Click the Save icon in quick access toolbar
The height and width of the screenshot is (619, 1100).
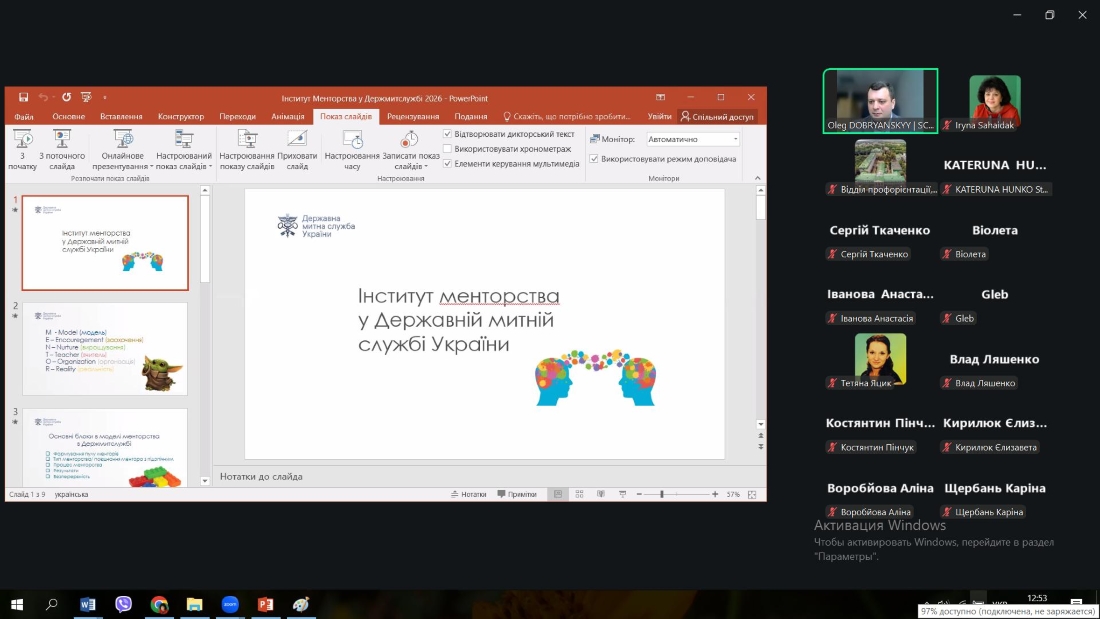click(23, 97)
